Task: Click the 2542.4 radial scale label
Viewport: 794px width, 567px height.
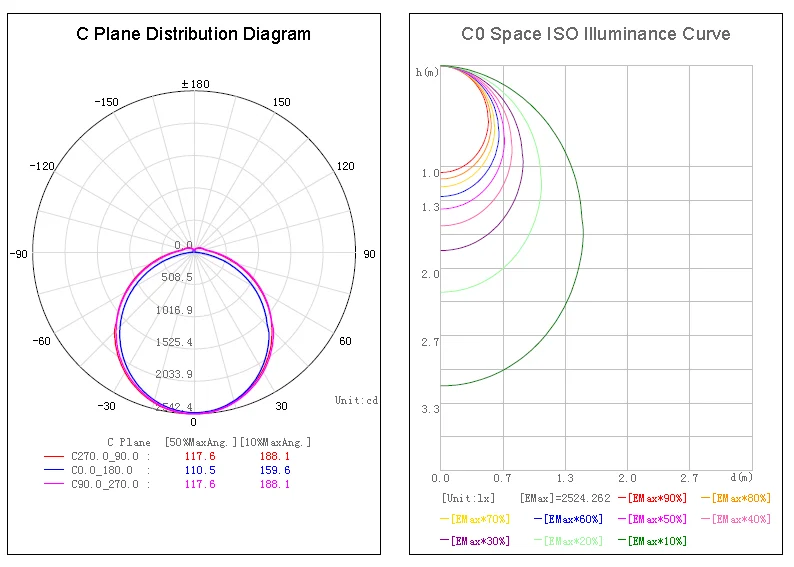Action: pos(174,407)
